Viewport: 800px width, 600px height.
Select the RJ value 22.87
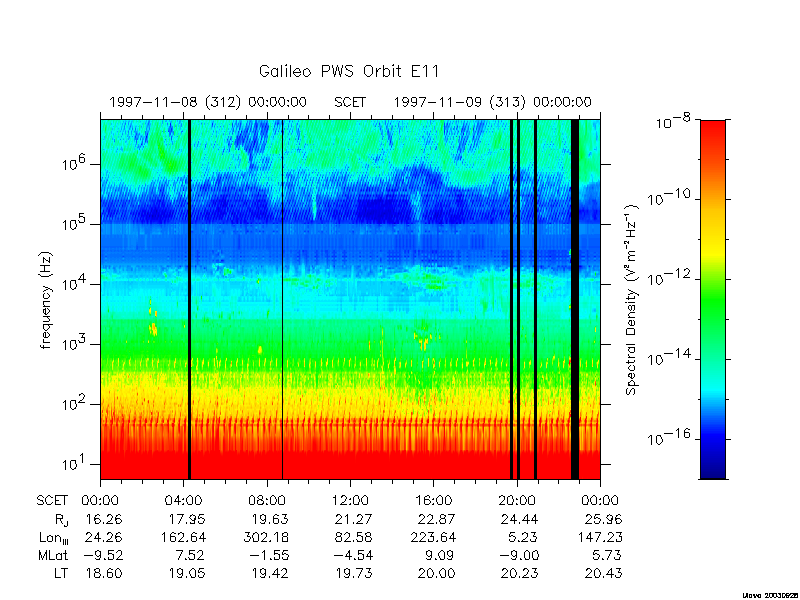(437, 519)
